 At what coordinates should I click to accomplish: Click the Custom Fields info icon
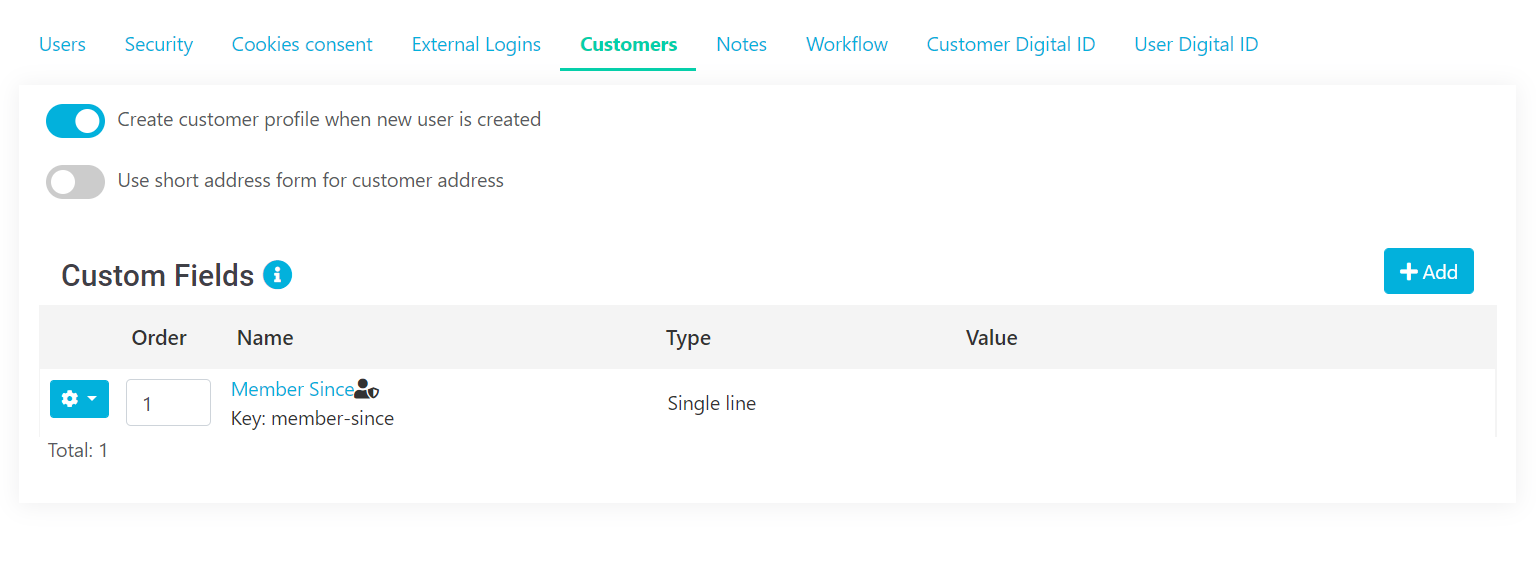pos(277,275)
